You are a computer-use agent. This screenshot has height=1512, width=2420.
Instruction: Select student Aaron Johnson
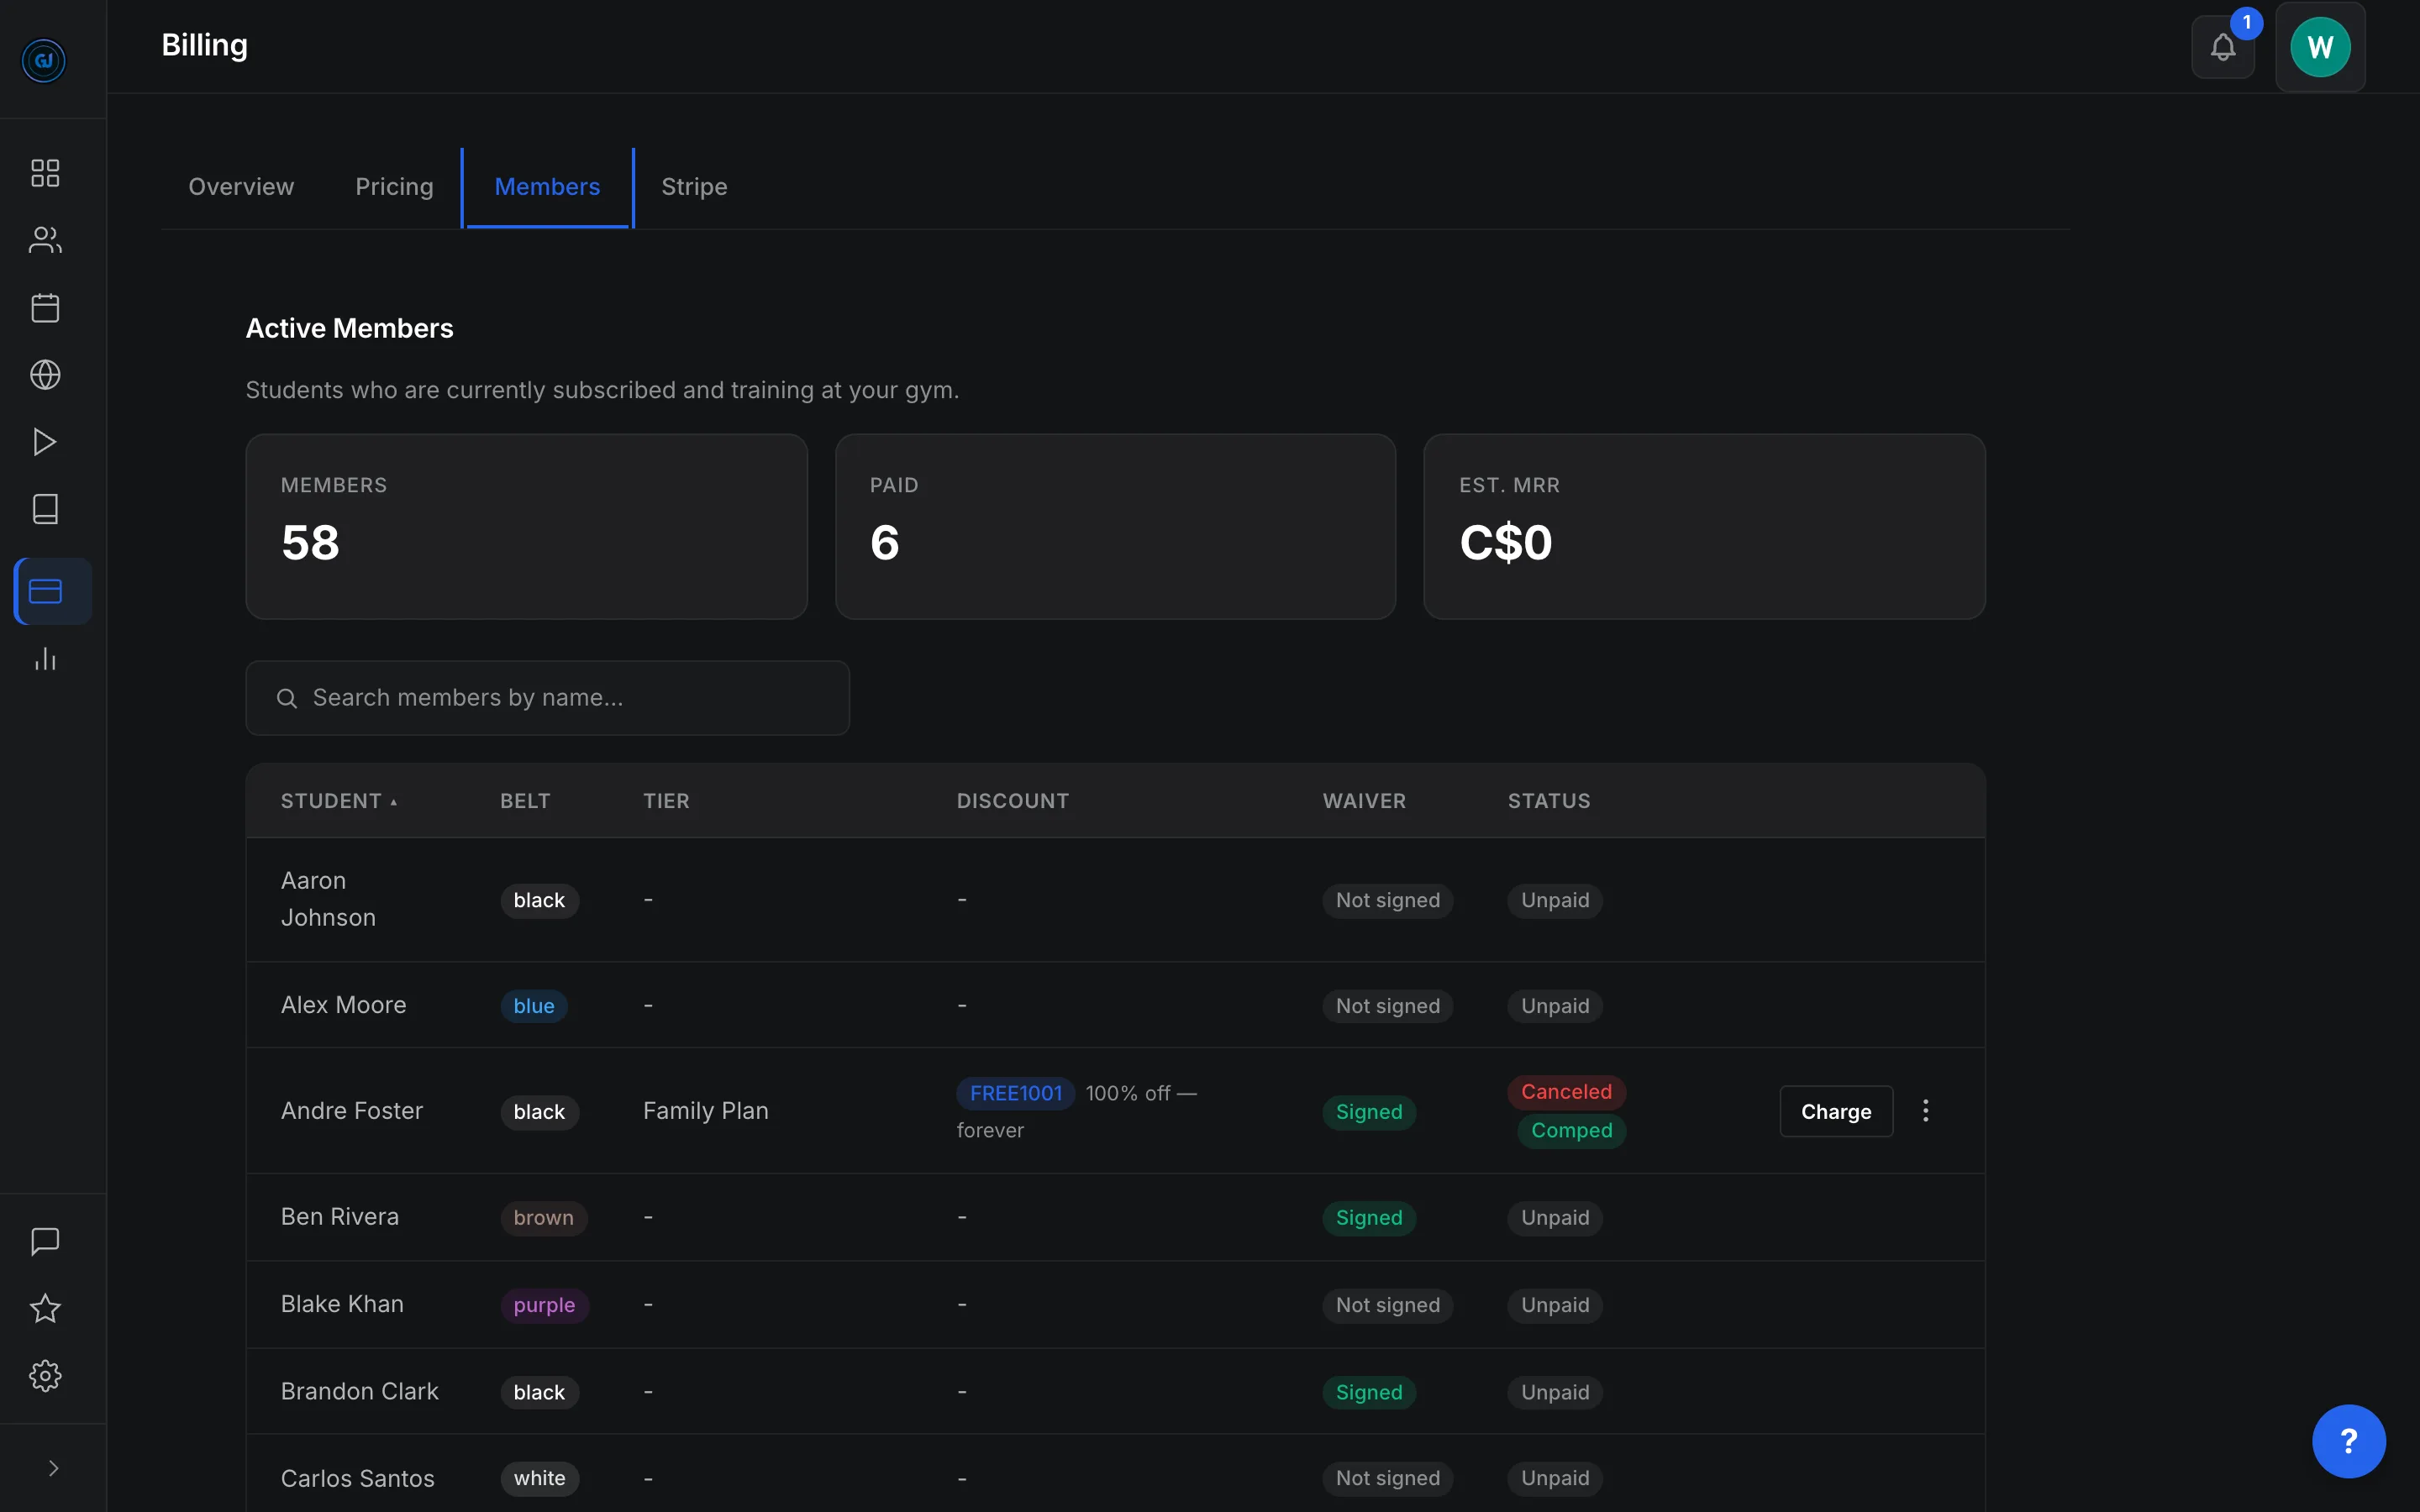pos(328,899)
